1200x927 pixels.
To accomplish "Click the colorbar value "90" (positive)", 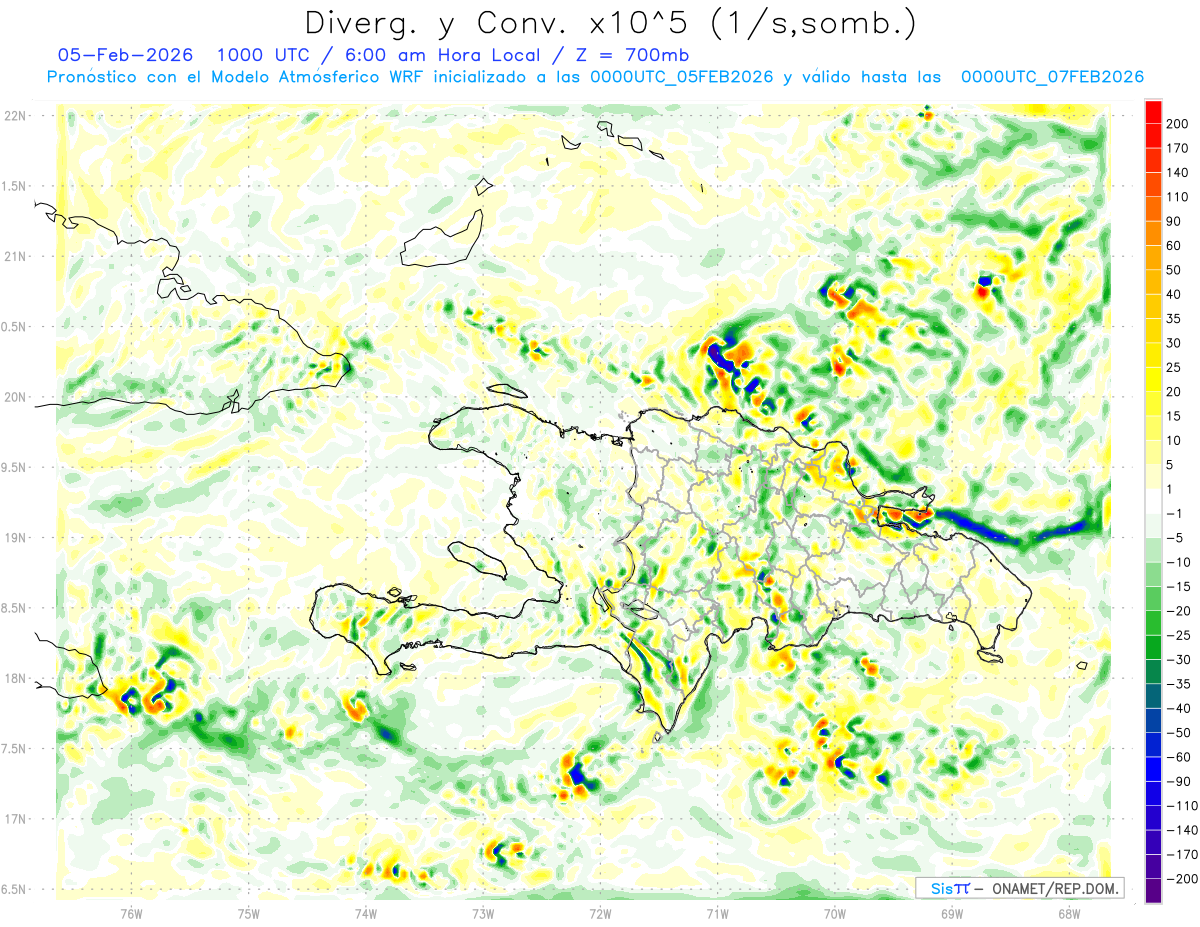I will pyautogui.click(x=1175, y=221).
